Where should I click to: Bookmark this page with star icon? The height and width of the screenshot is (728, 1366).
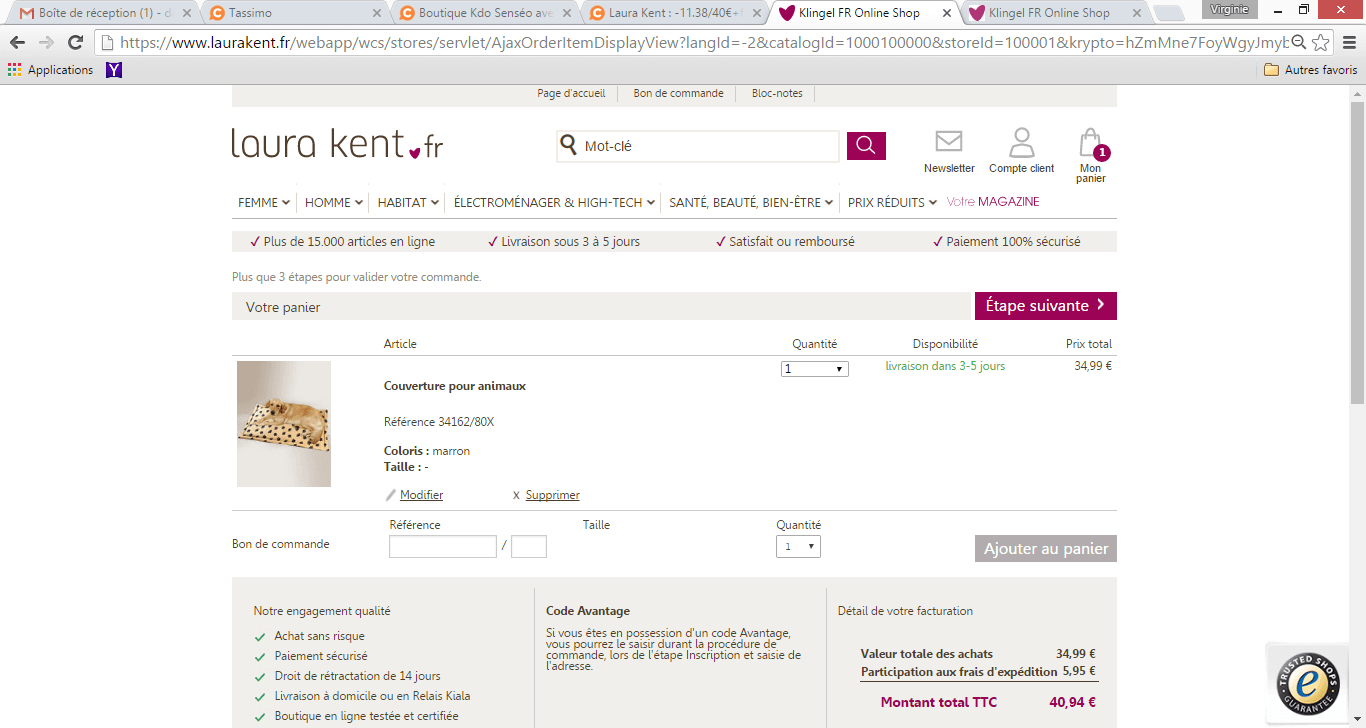click(1321, 43)
